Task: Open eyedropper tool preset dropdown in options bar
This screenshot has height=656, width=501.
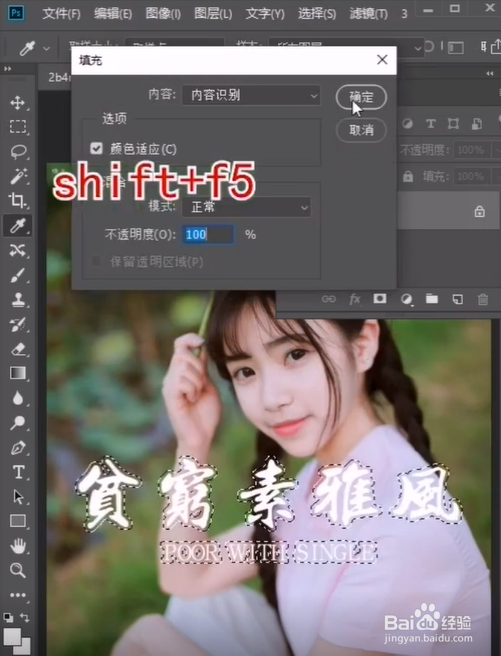Action: [46, 49]
